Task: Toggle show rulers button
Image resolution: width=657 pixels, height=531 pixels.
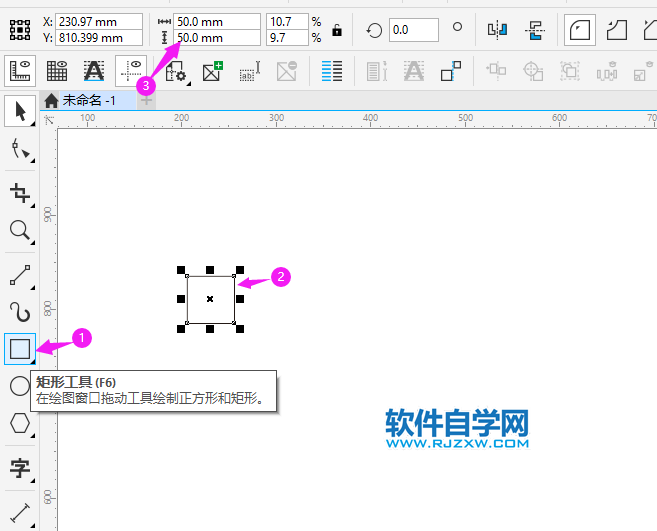Action: coord(20,70)
